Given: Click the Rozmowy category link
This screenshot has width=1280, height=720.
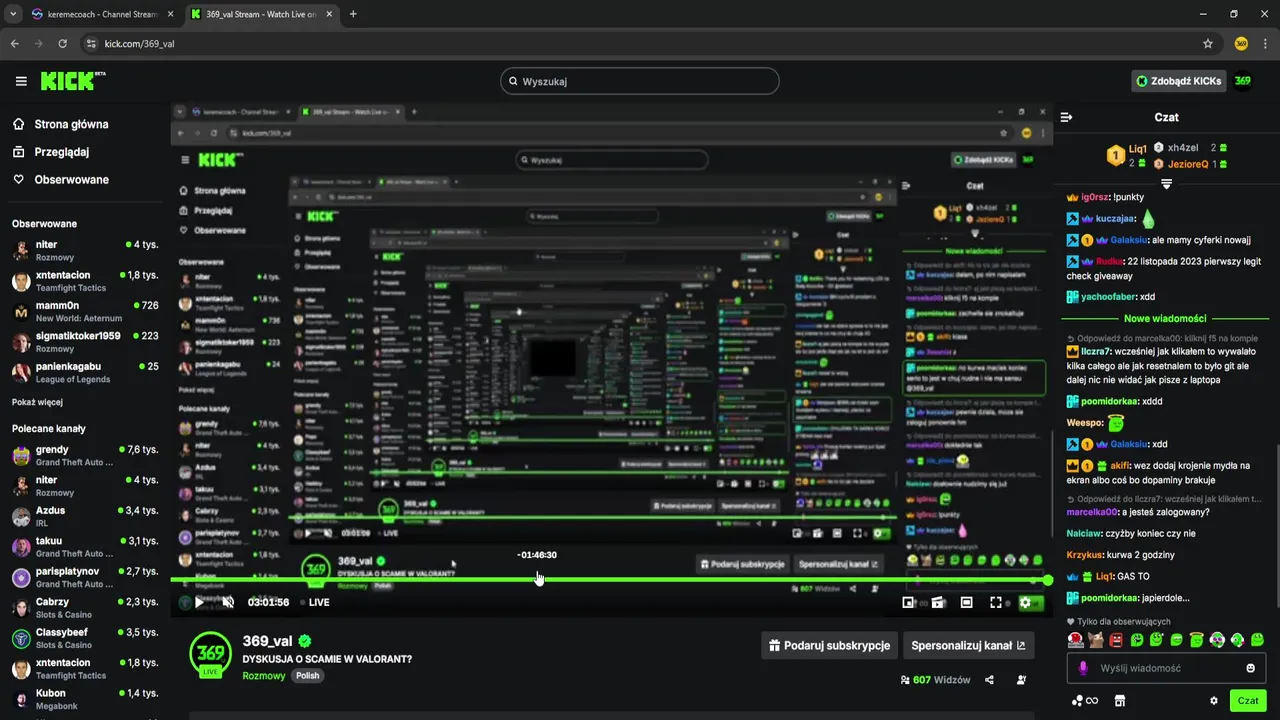Looking at the screenshot, I should 264,676.
